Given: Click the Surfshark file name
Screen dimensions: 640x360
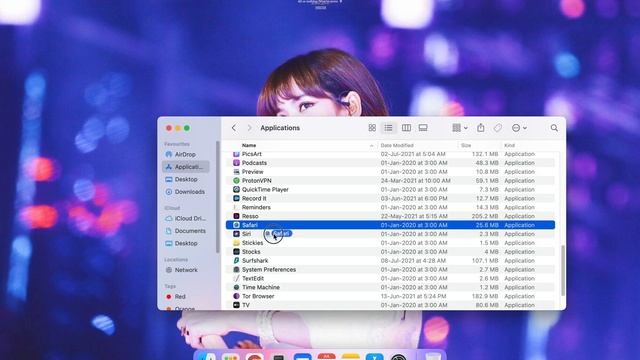Looking at the screenshot, I should pyautogui.click(x=255, y=260).
